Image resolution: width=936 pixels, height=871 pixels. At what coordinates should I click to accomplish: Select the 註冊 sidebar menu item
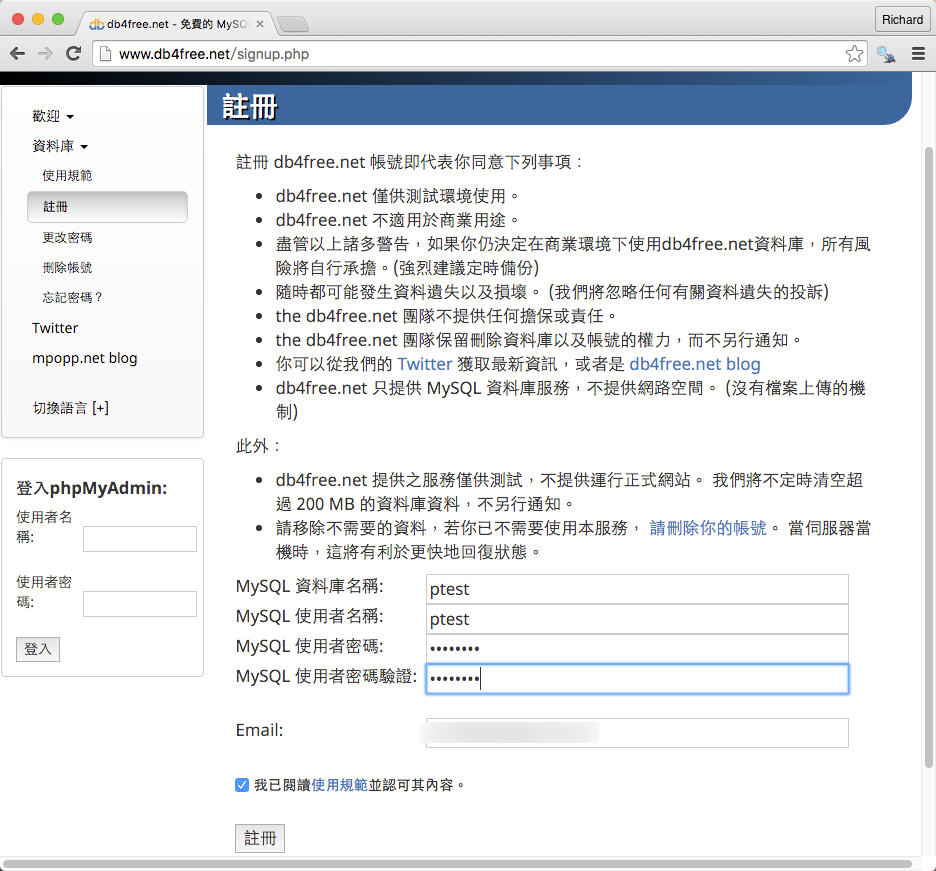click(x=107, y=207)
